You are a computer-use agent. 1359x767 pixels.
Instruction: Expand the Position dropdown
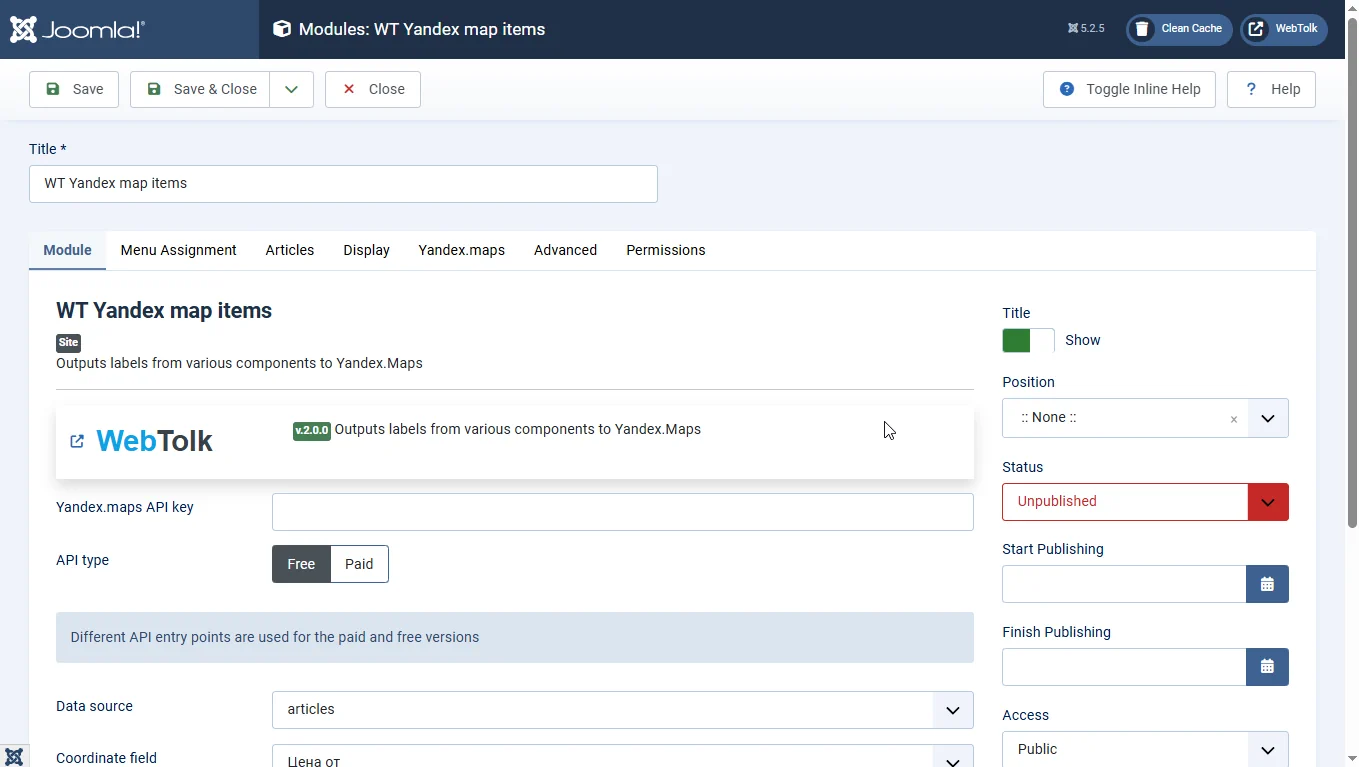point(1268,418)
